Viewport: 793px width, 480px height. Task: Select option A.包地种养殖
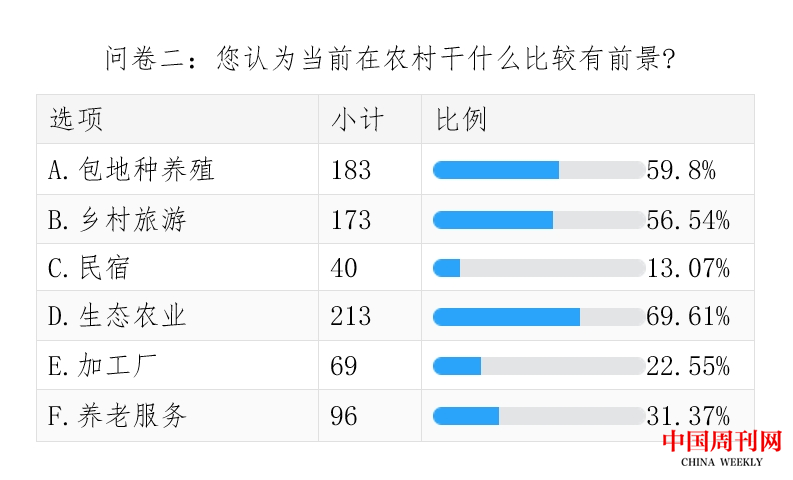coord(131,170)
